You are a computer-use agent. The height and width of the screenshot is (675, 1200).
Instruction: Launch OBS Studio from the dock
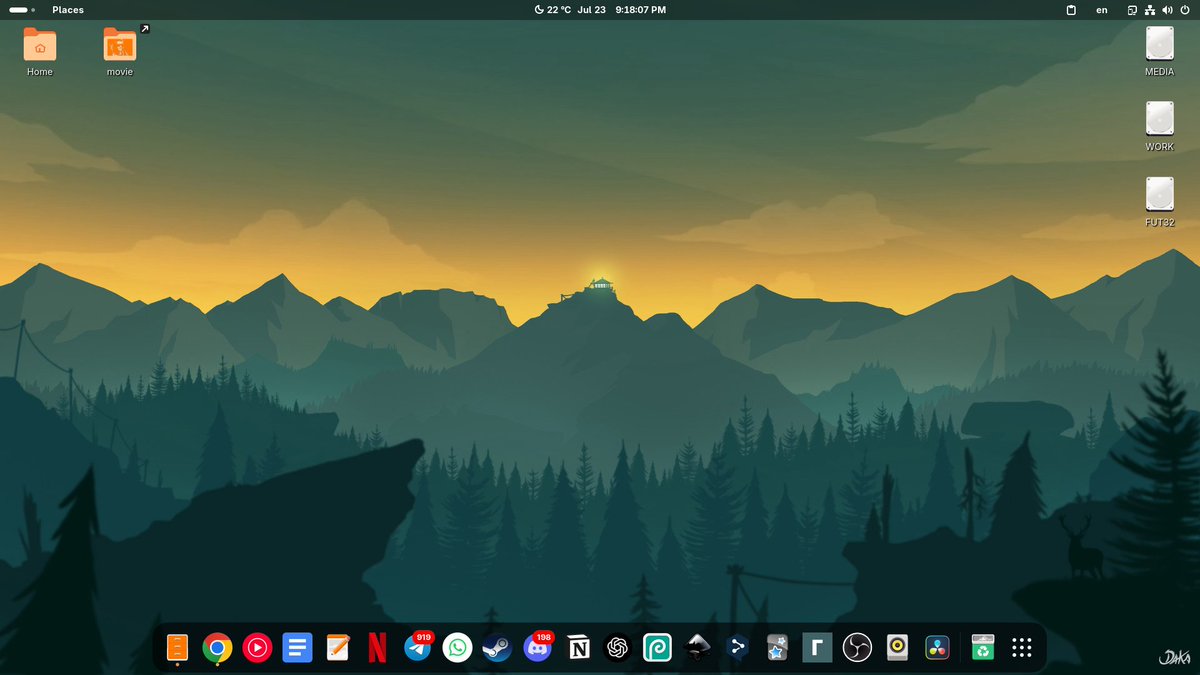[x=857, y=648]
